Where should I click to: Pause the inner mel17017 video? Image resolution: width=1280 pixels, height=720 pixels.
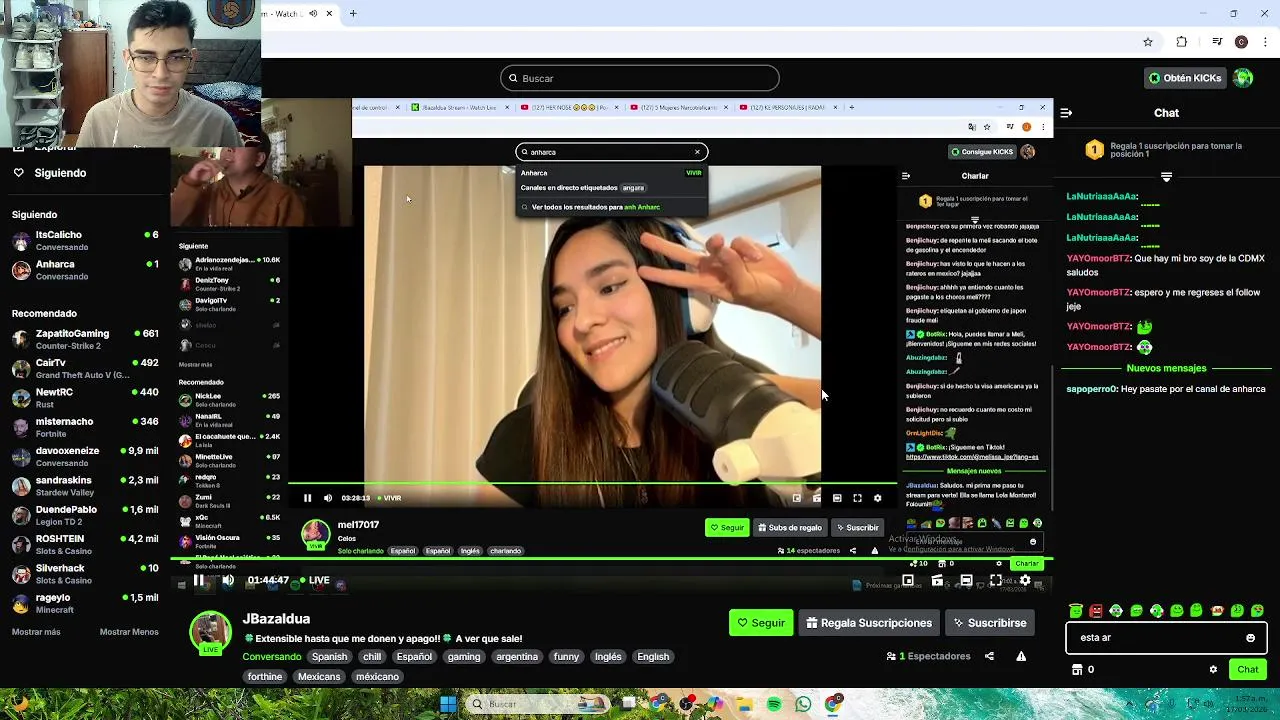tap(307, 498)
